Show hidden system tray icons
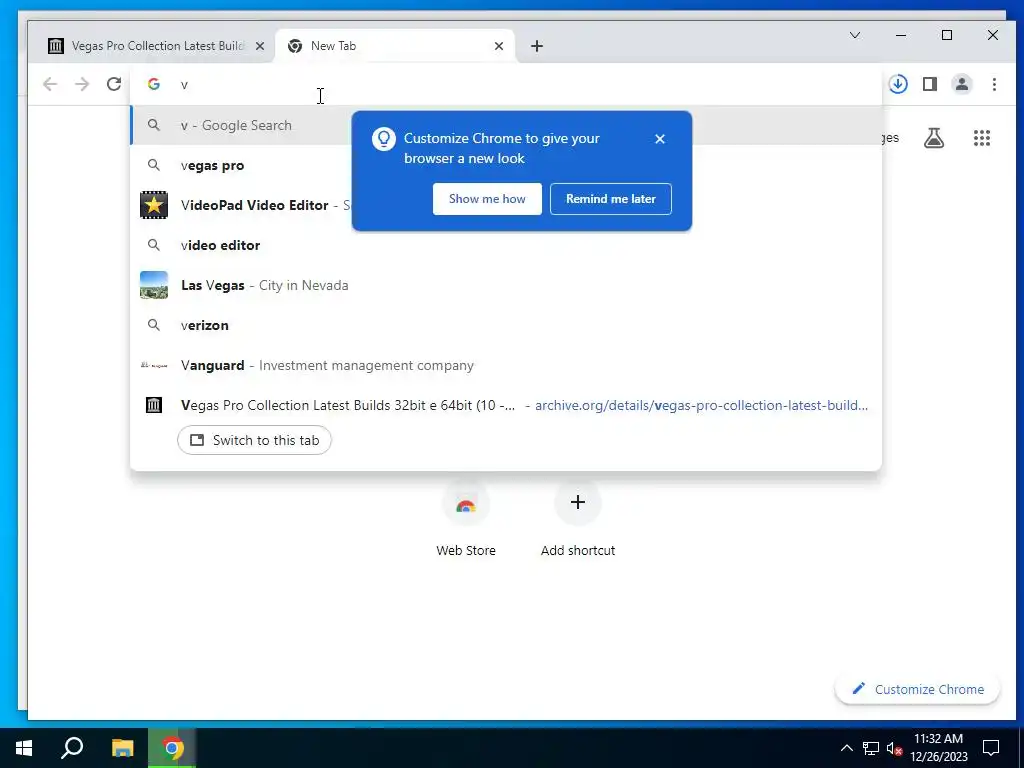The width and height of the screenshot is (1024, 768). coord(846,748)
